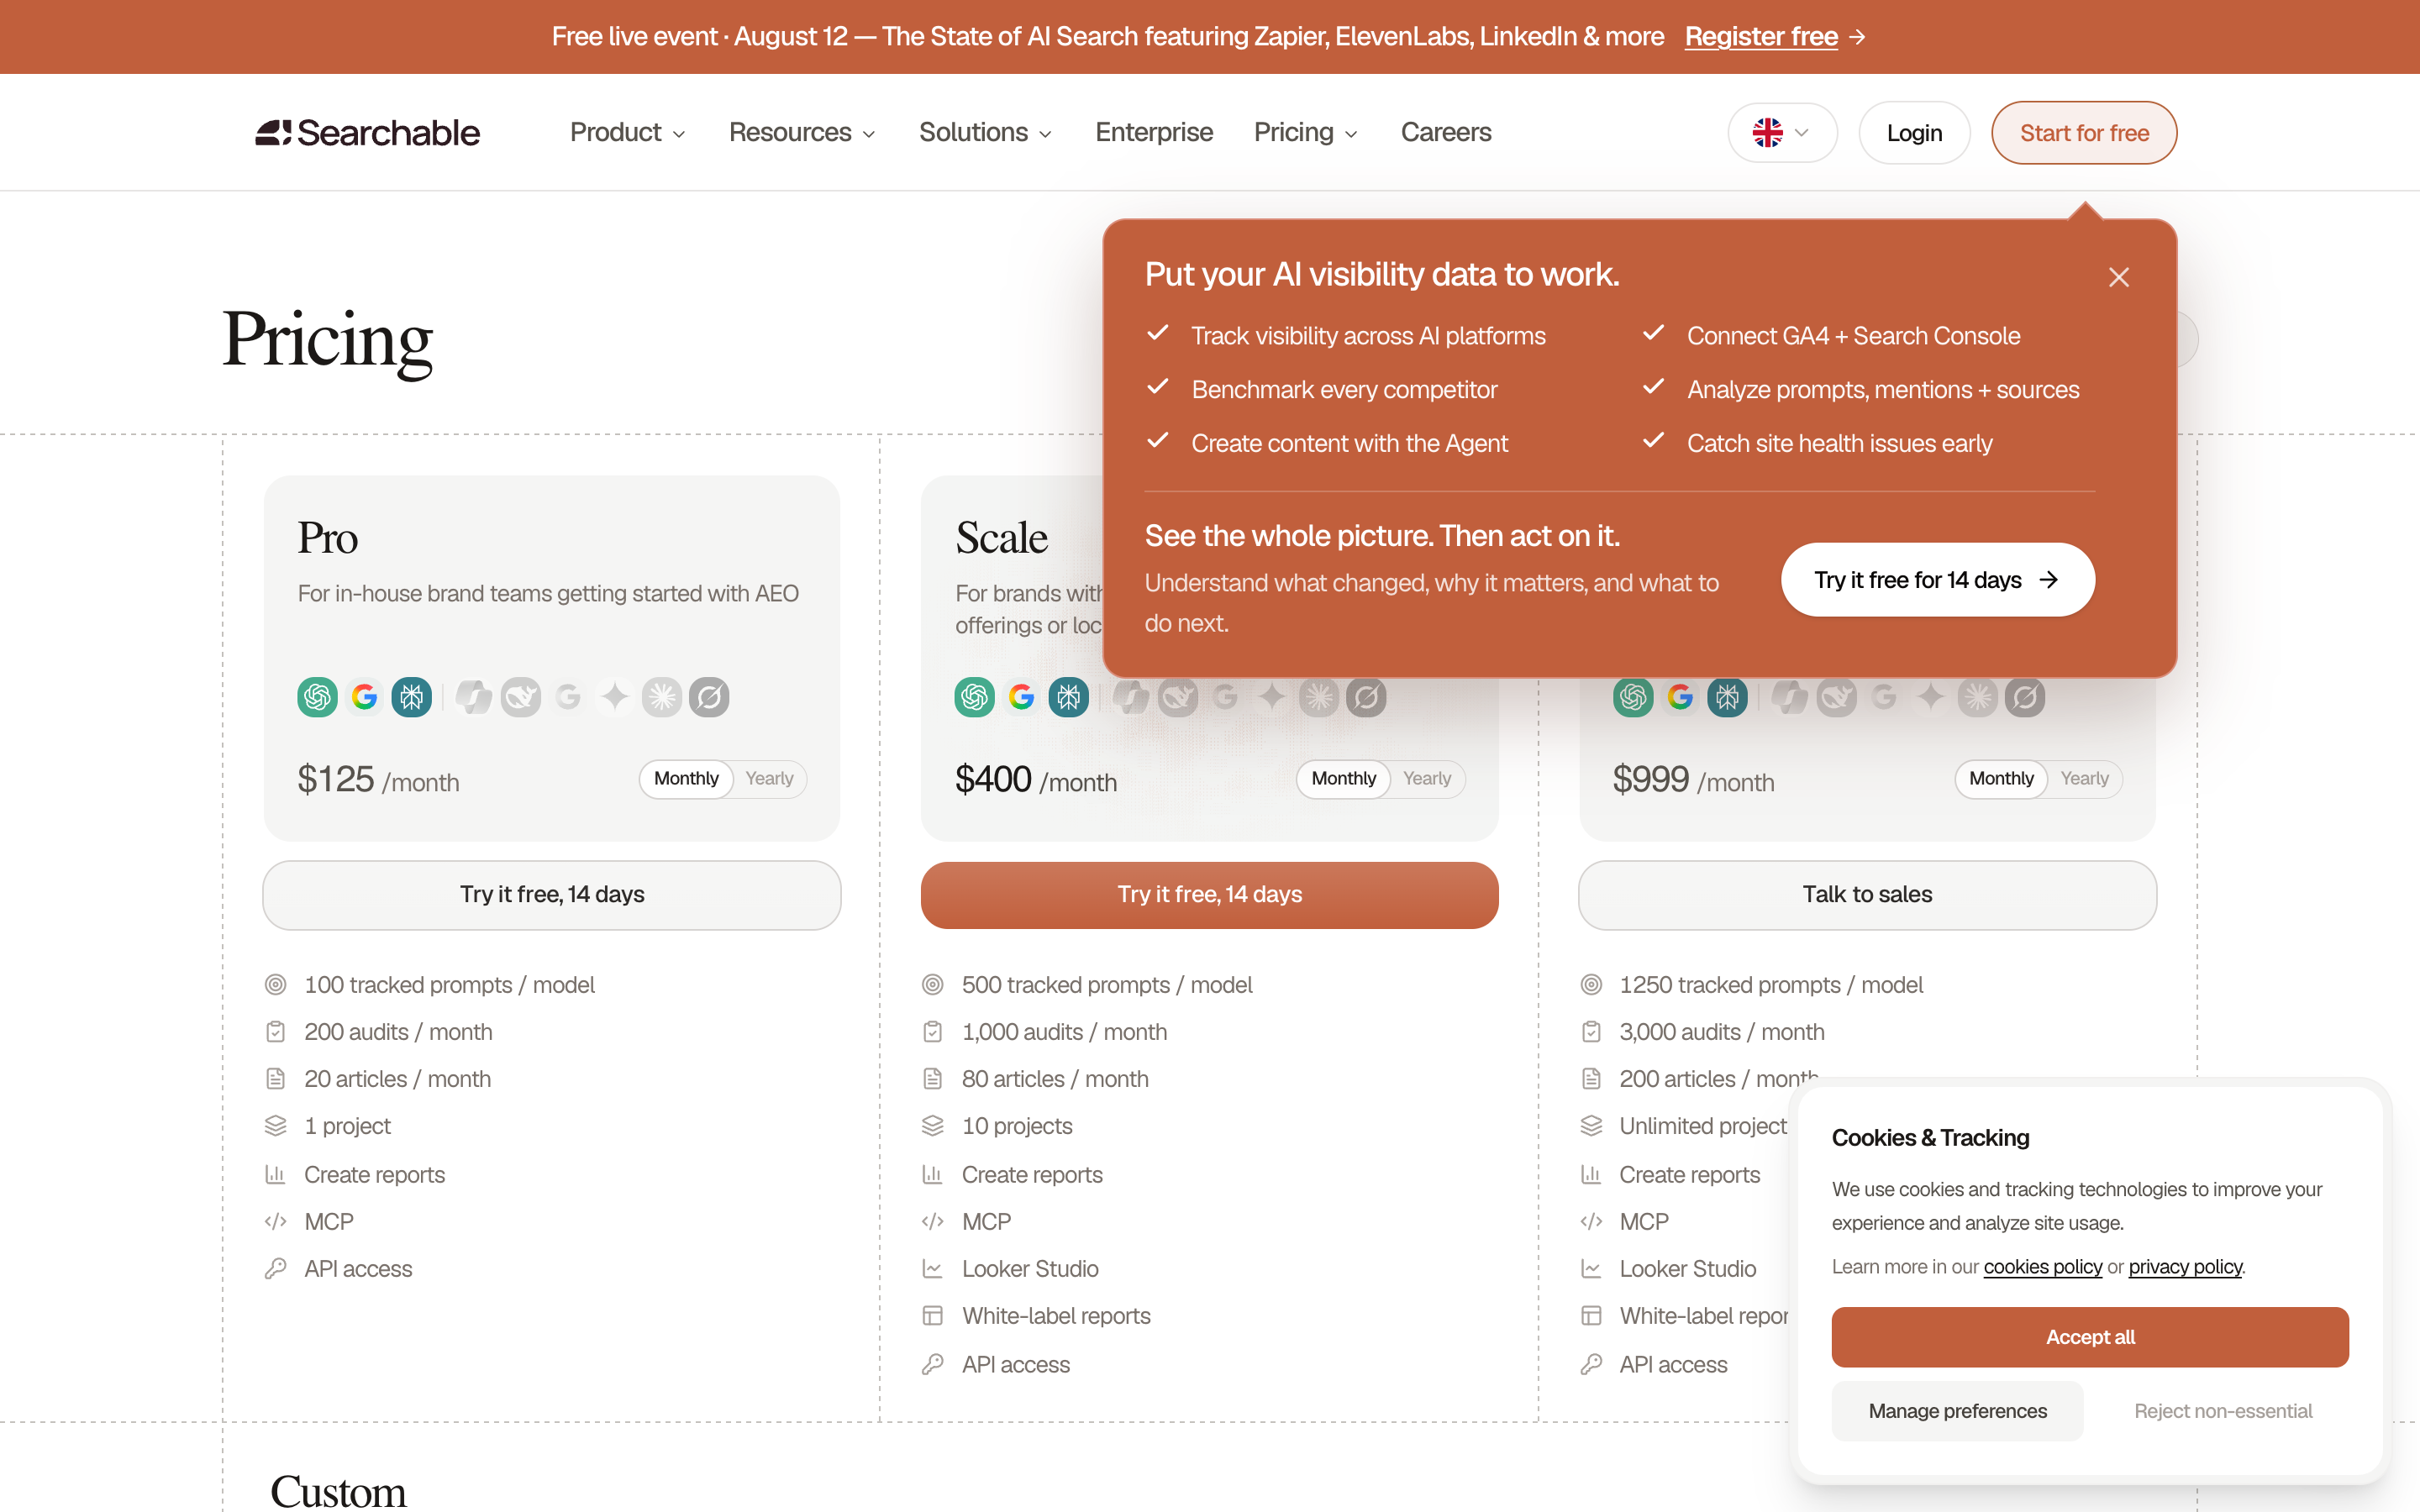Reject non-essential cookies
The width and height of the screenshot is (2420, 1512).
(2223, 1411)
